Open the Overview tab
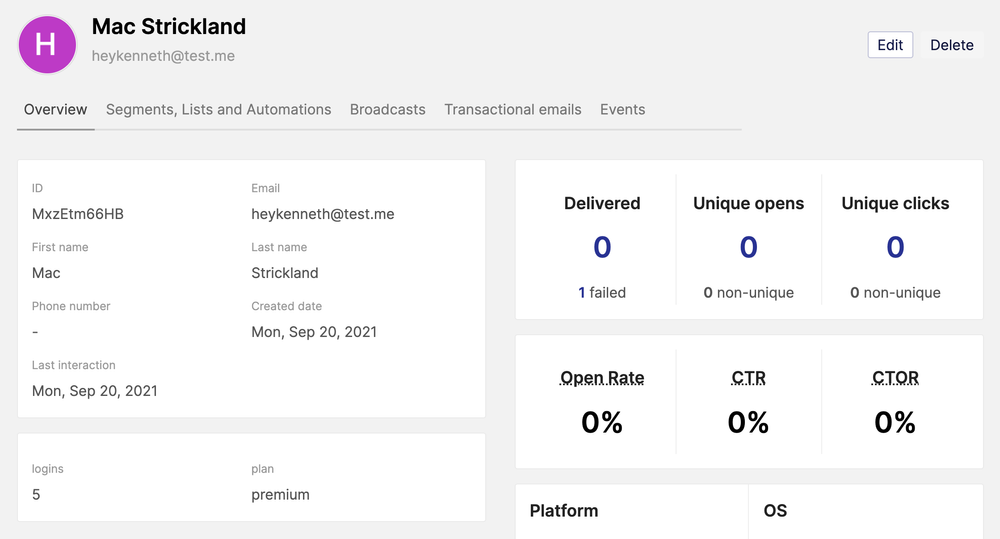The width and height of the screenshot is (1000, 539). coord(55,110)
